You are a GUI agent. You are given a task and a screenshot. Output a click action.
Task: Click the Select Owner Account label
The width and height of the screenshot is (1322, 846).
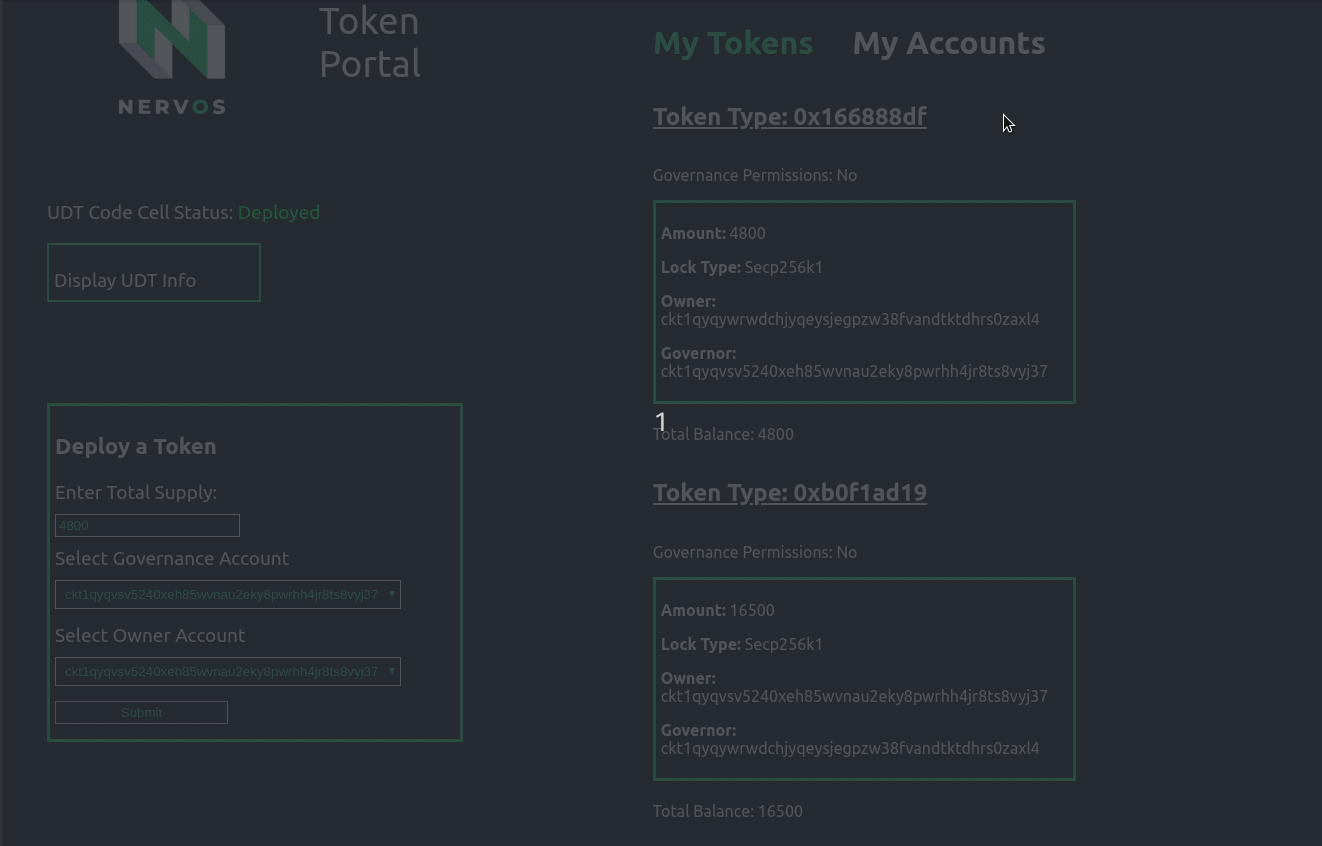(x=150, y=635)
